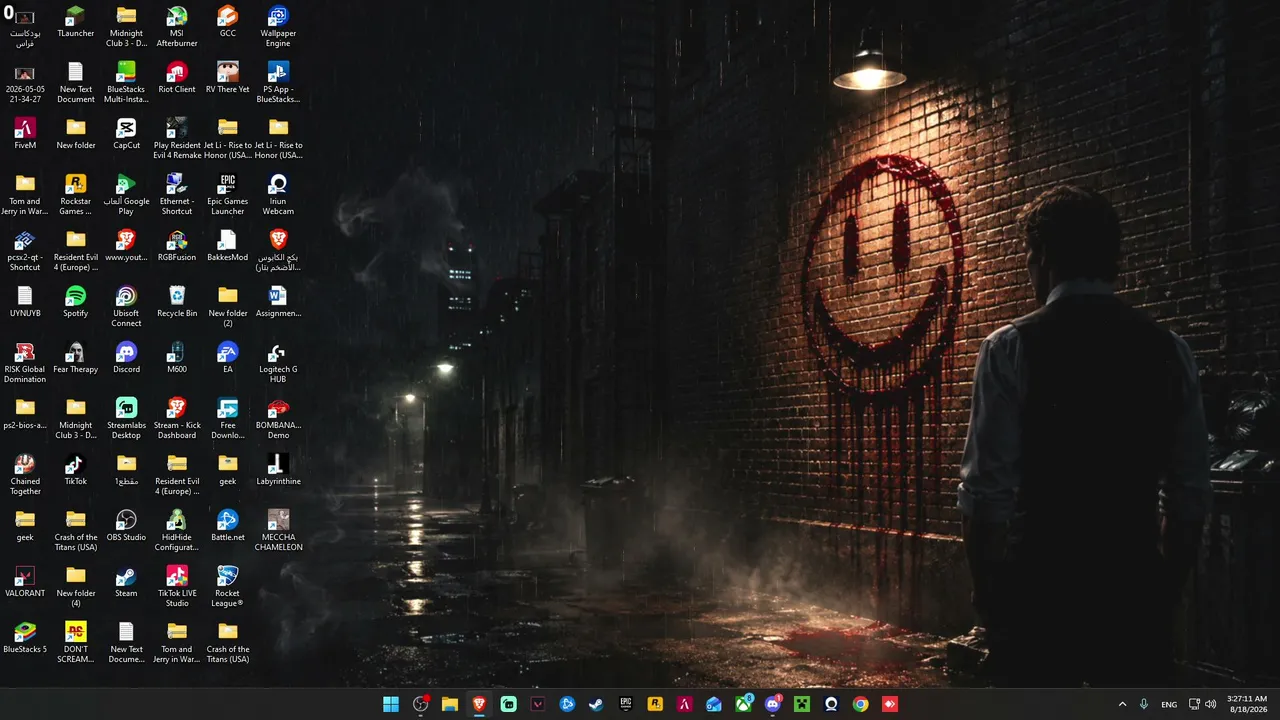
Task: Click the Chained Together desktop icon
Action: pos(25,475)
